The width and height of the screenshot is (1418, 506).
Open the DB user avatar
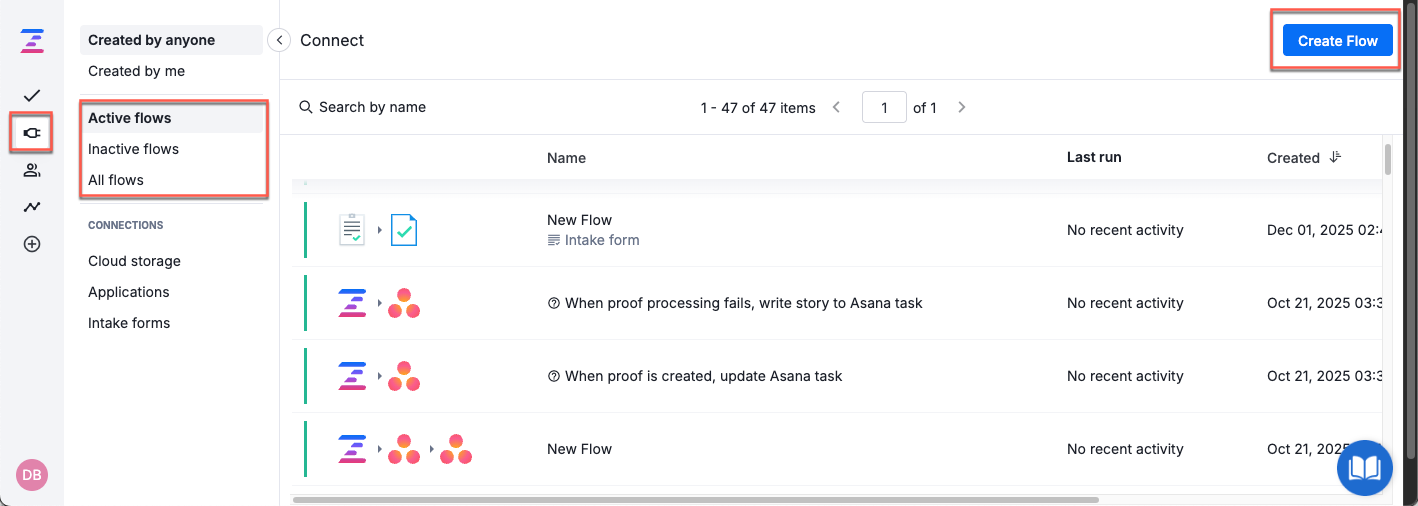32,475
